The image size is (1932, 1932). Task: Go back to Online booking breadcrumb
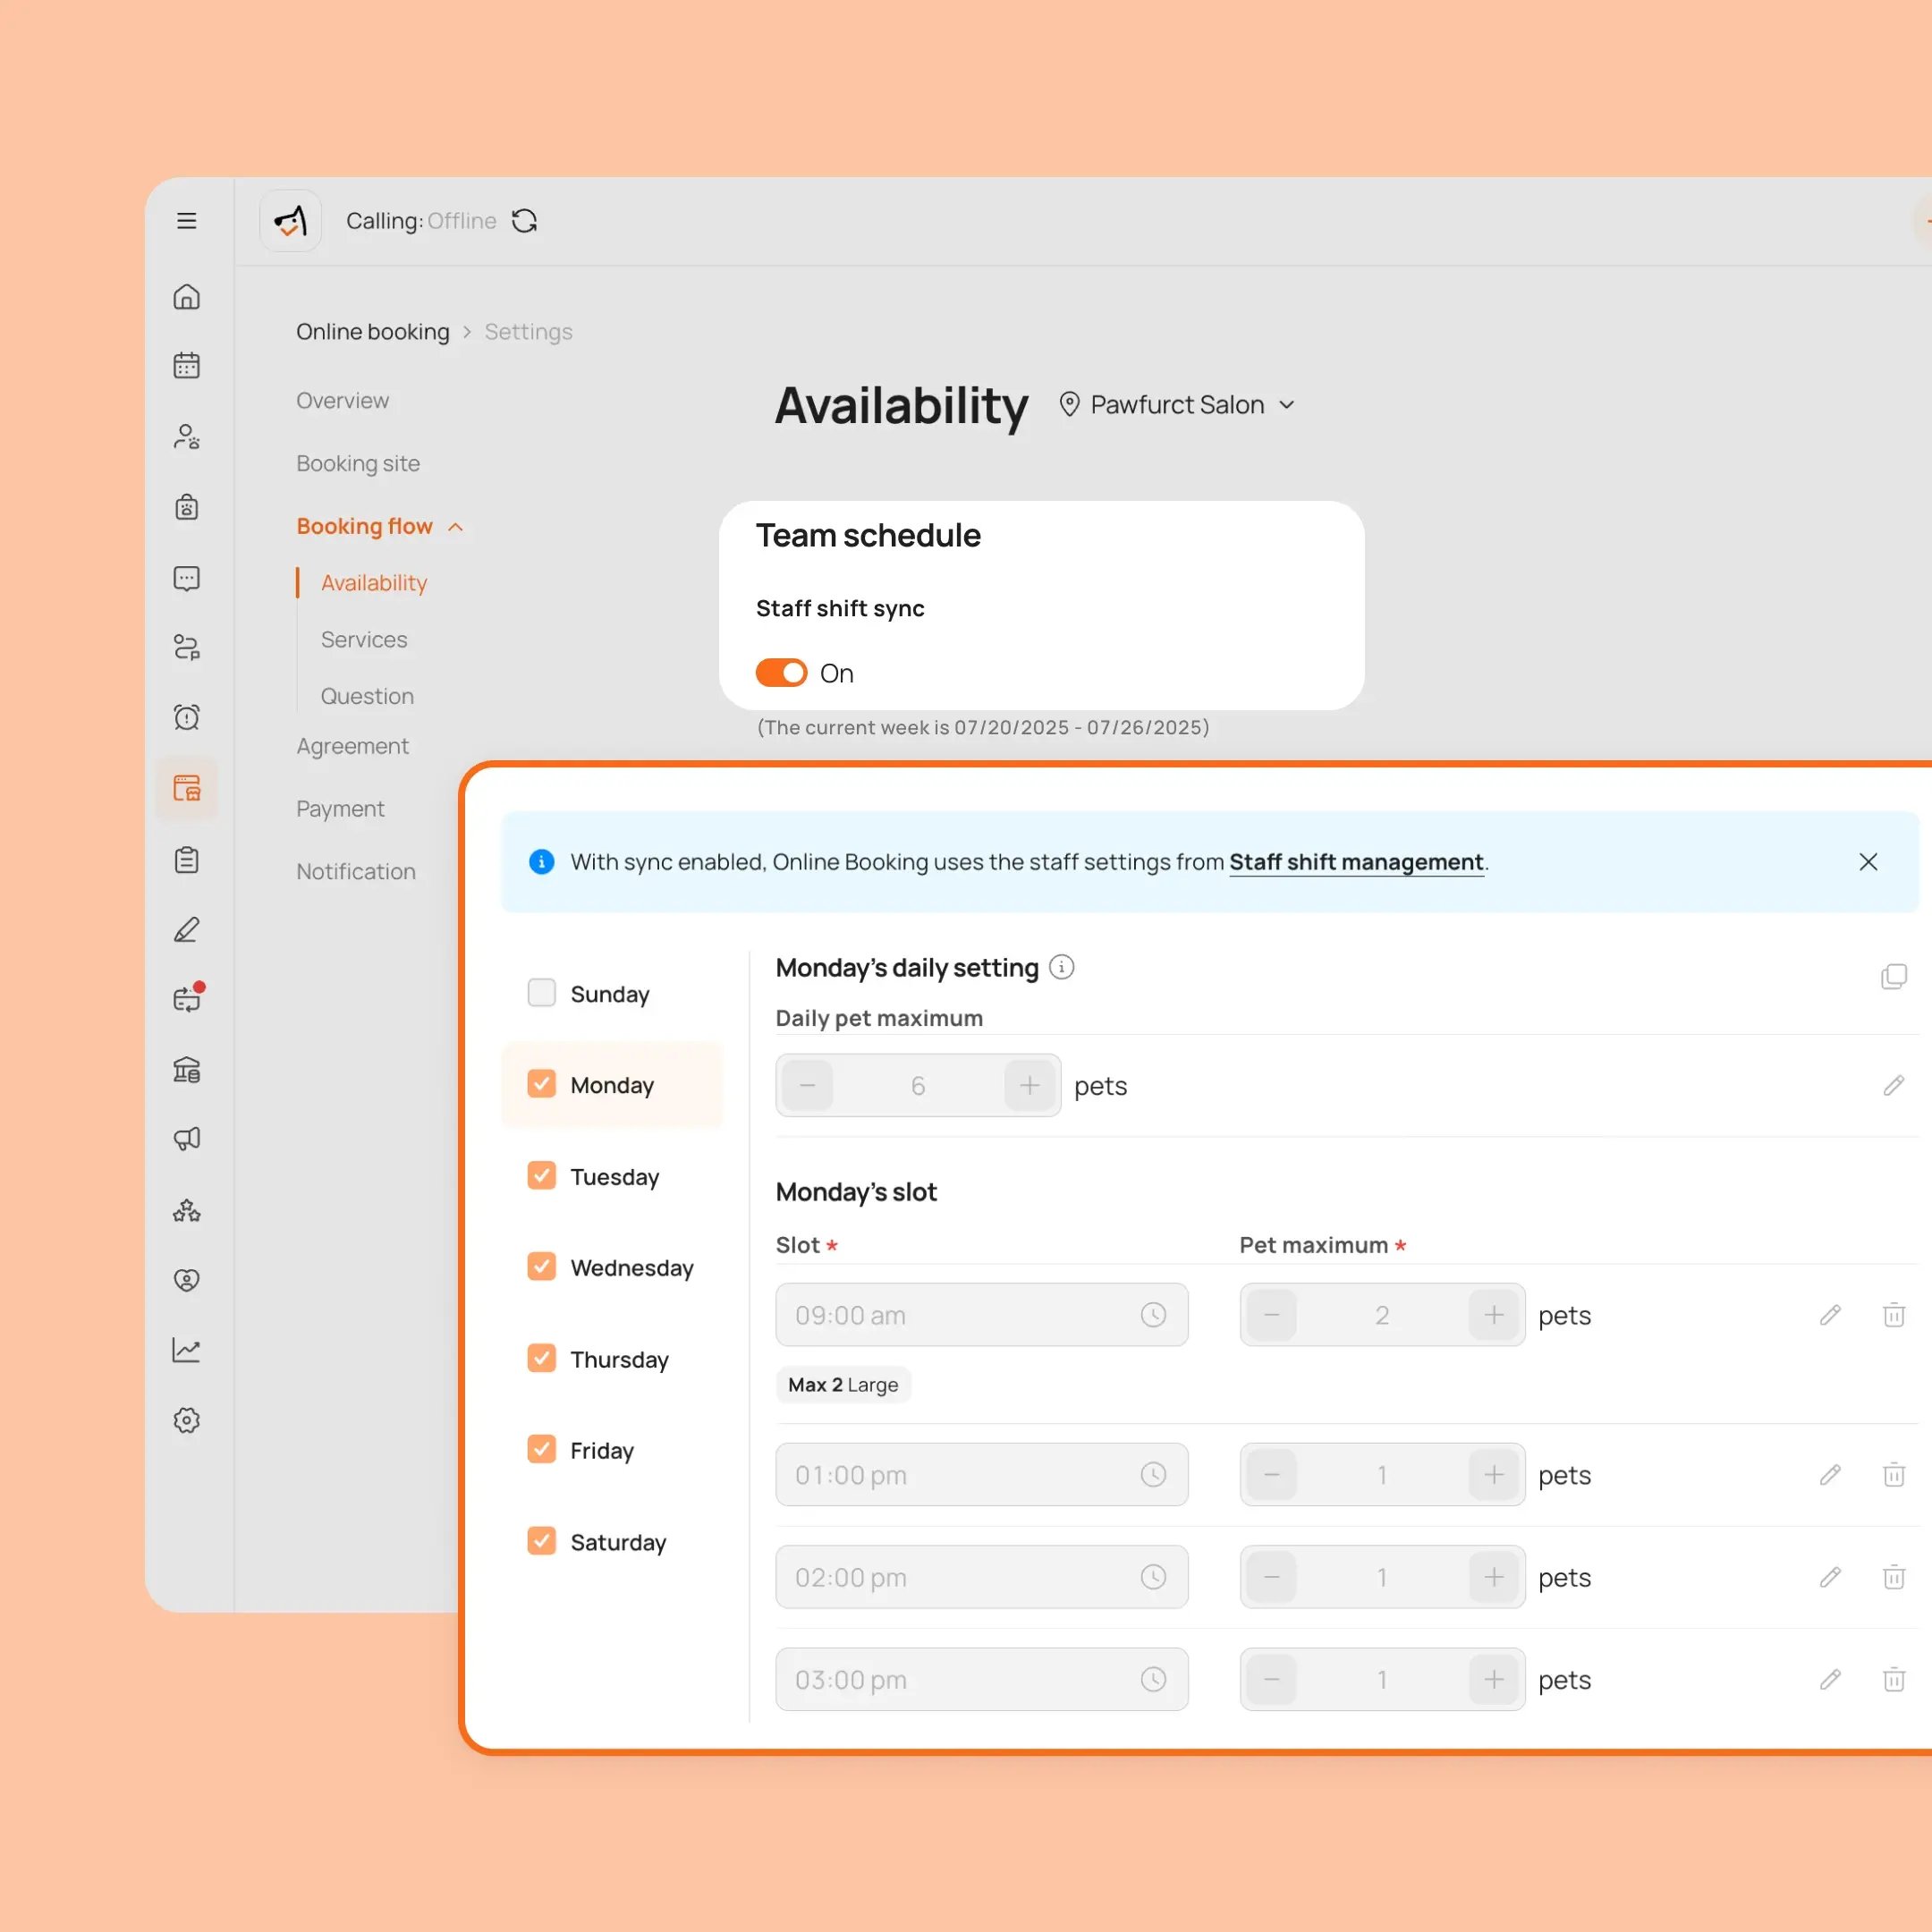373,332
